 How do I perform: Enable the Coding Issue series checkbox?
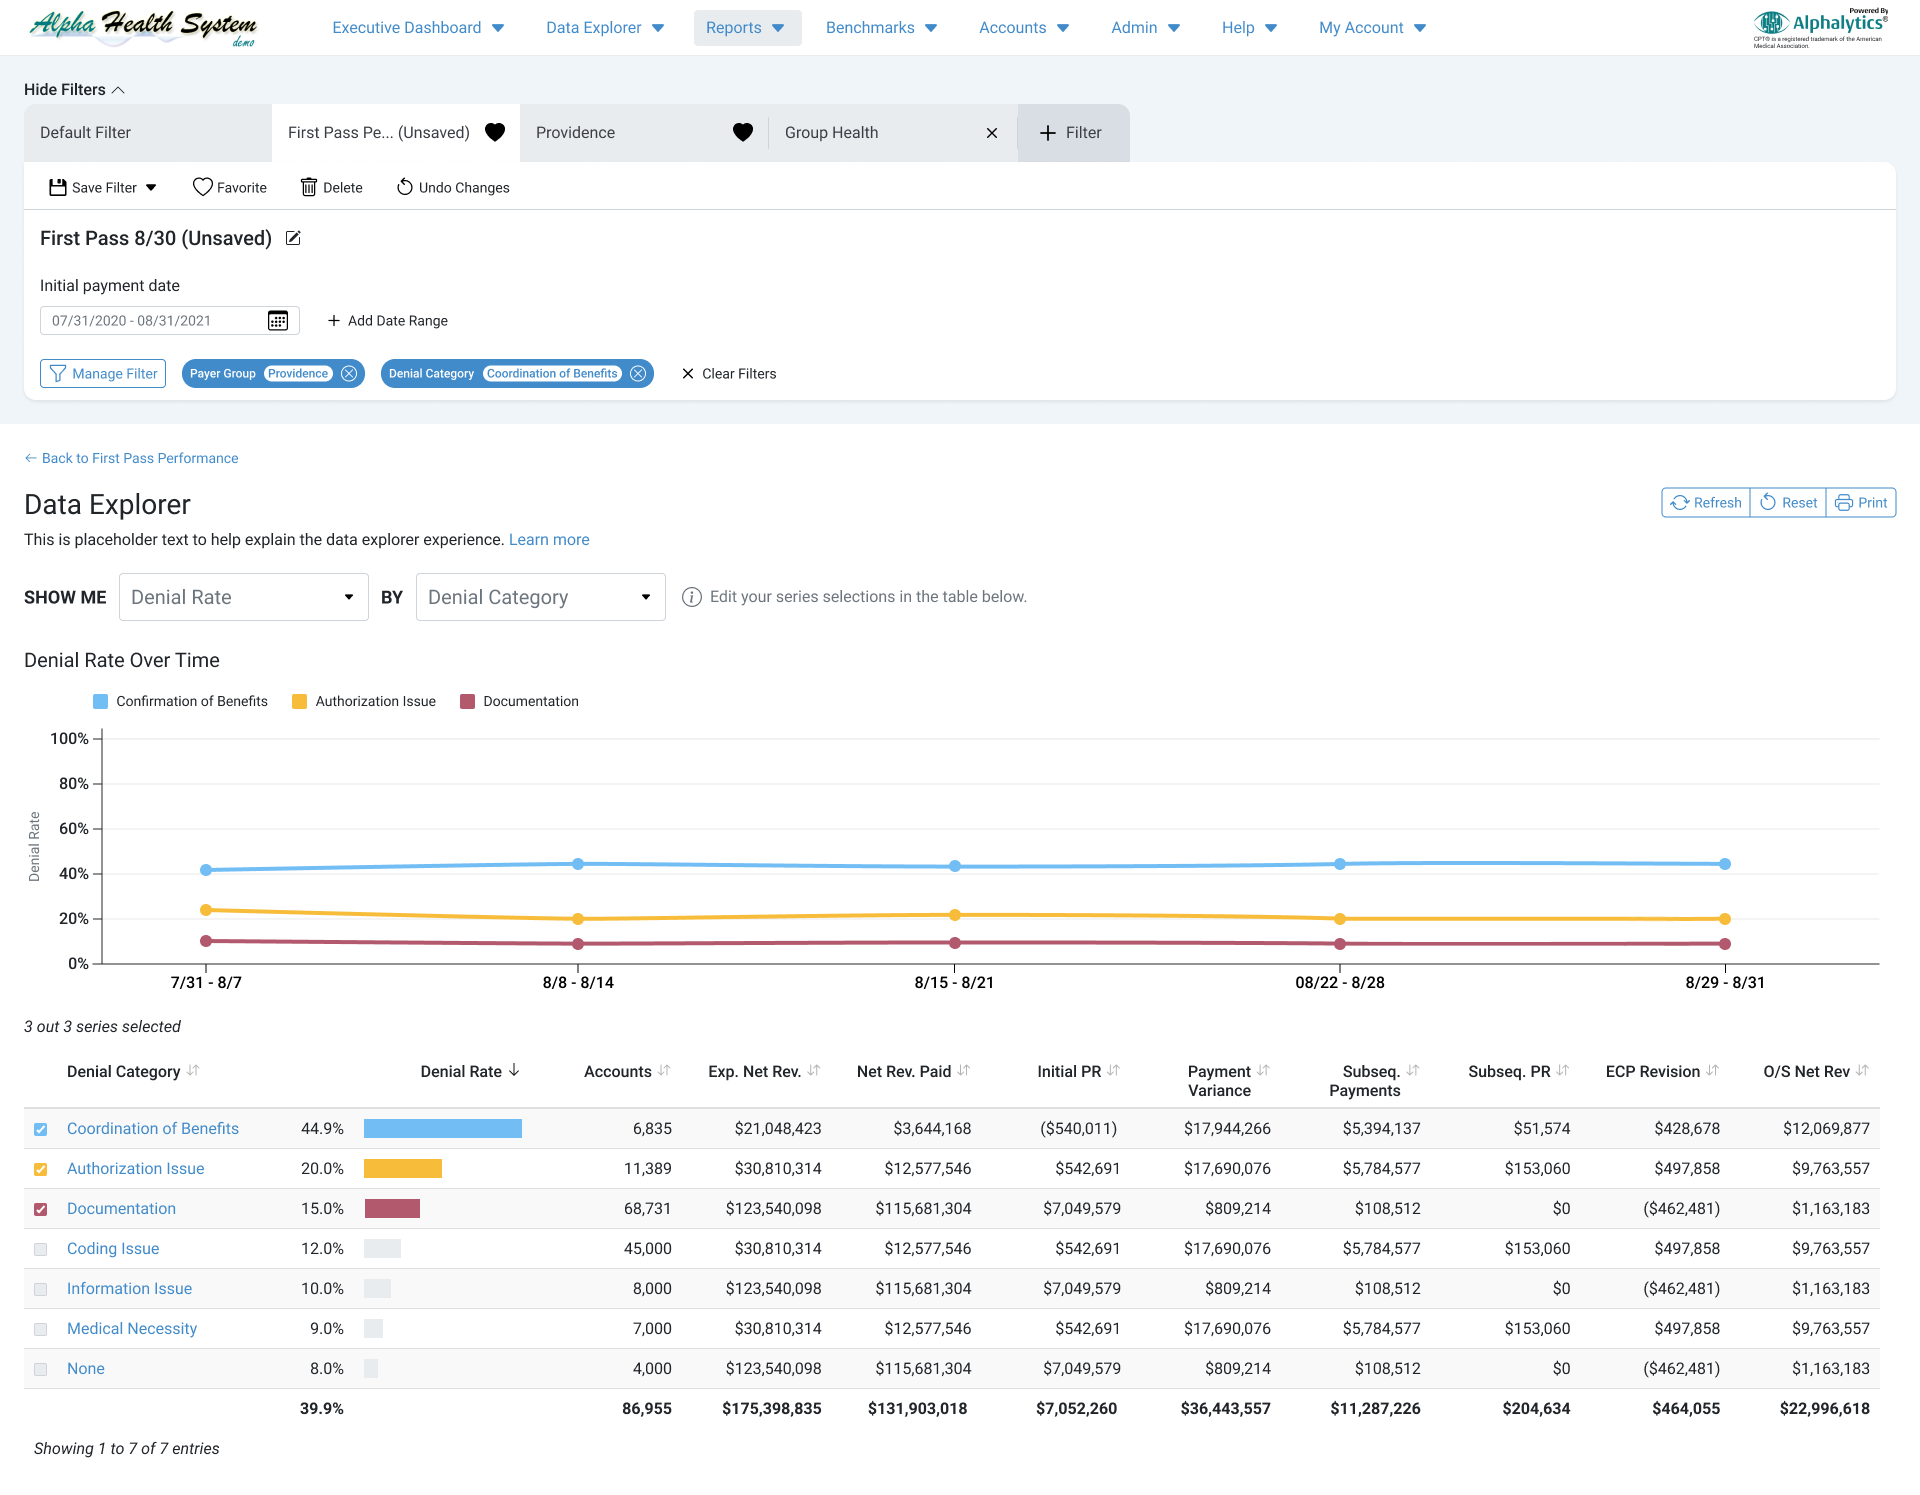41,1249
